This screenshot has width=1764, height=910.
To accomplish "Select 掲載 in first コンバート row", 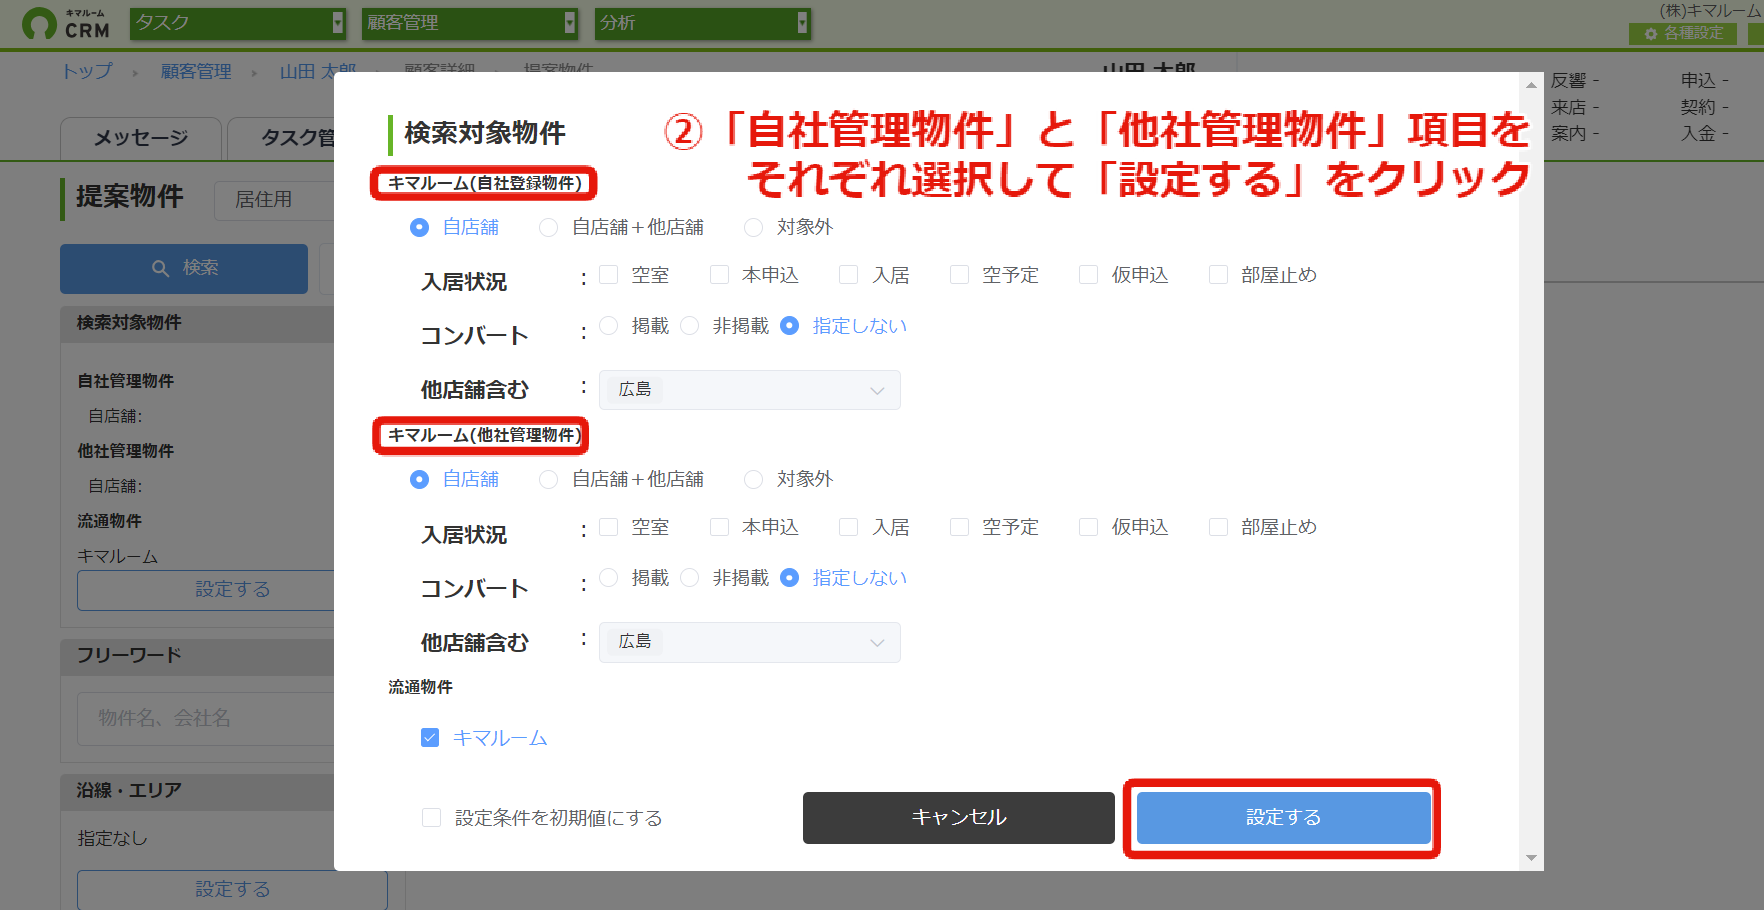I will click(x=608, y=326).
